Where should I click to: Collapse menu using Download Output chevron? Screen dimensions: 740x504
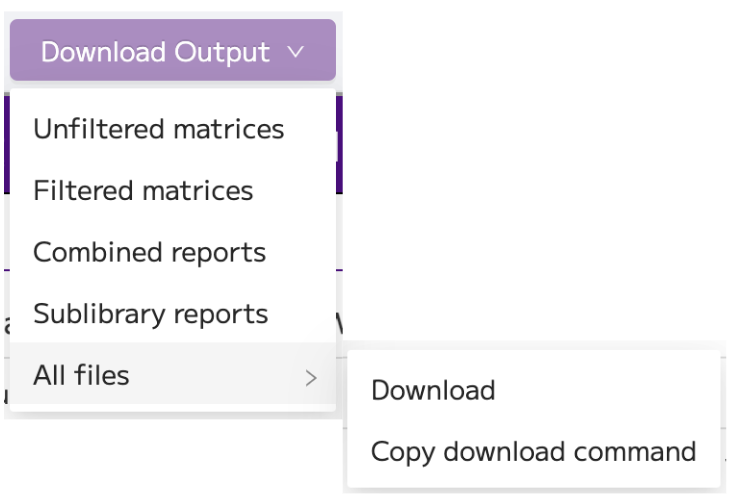coord(295,51)
